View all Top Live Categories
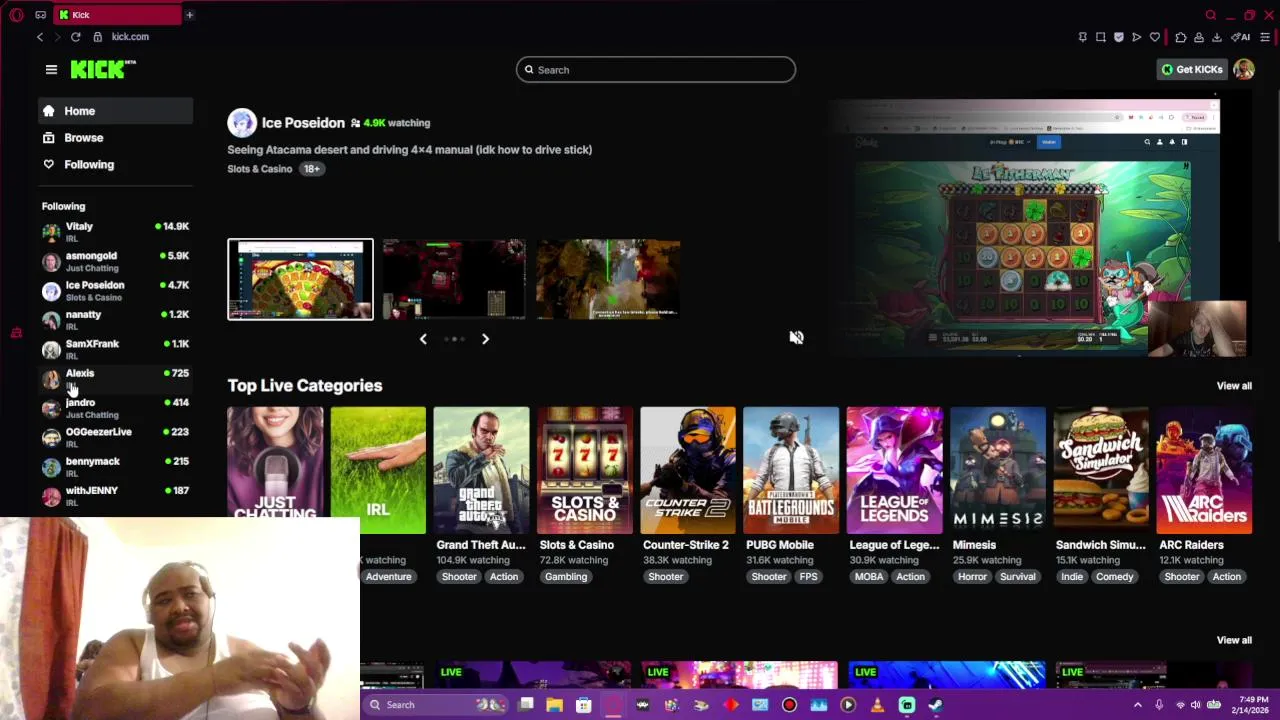The image size is (1280, 720). [1233, 386]
